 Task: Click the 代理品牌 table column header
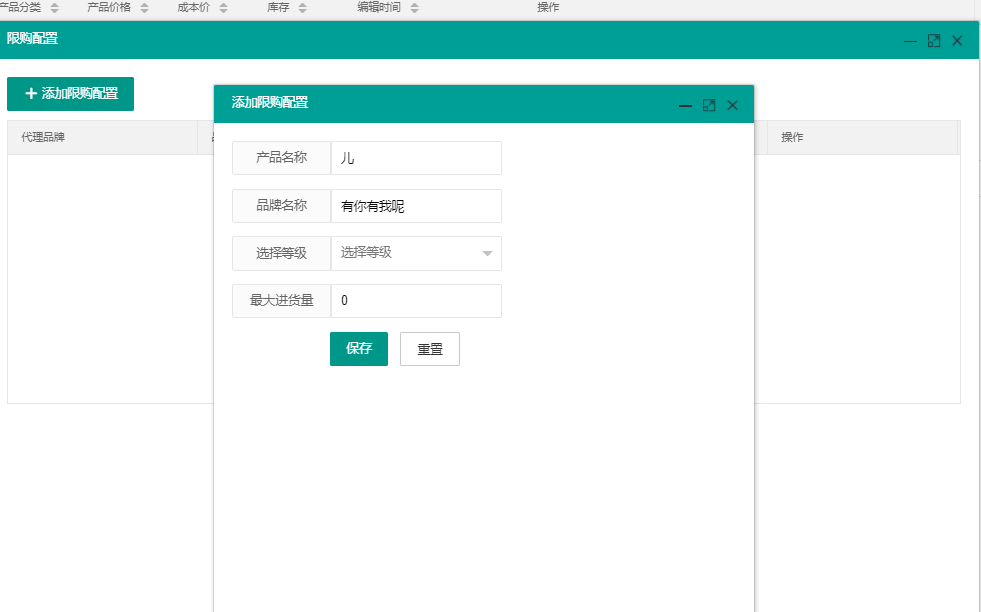(43, 137)
